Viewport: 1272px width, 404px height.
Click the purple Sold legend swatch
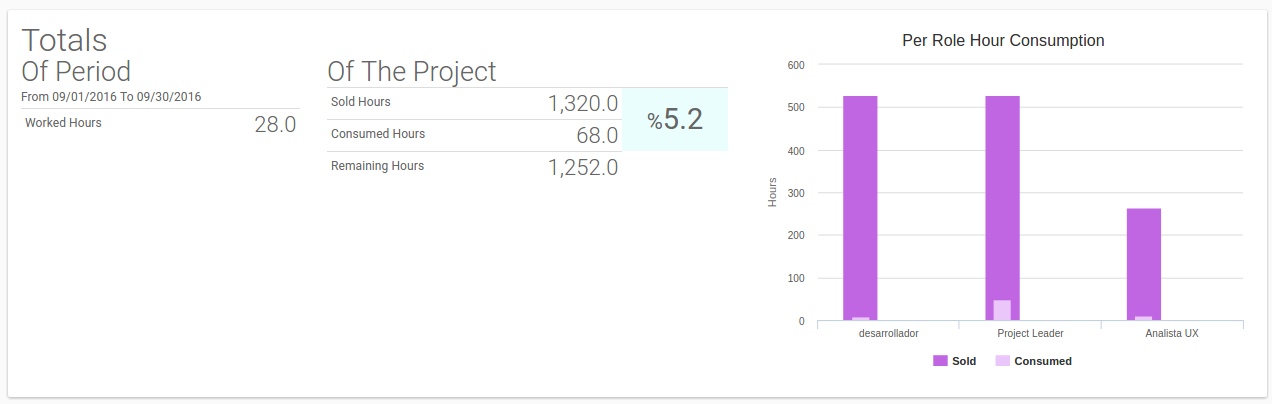coord(940,361)
